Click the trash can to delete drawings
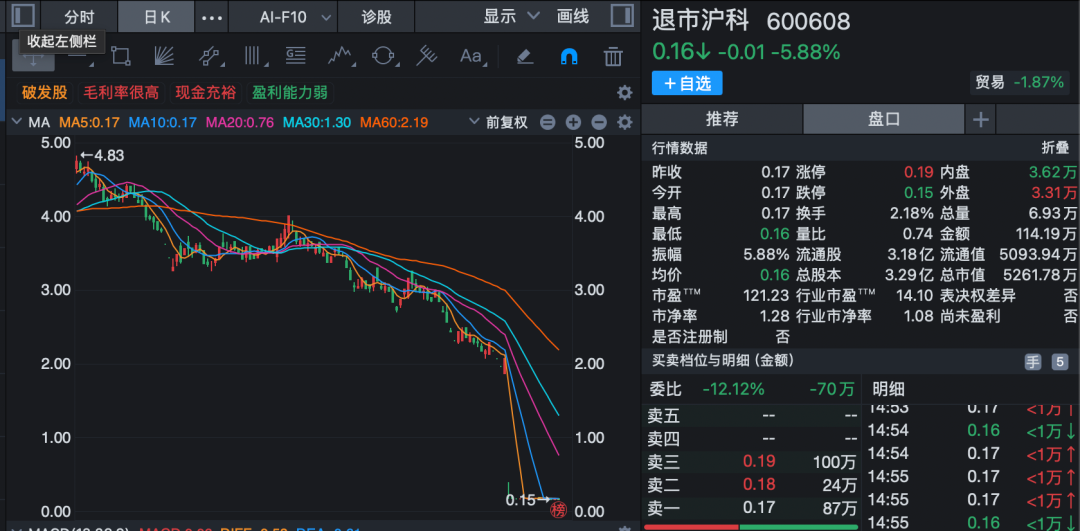 (x=613, y=56)
